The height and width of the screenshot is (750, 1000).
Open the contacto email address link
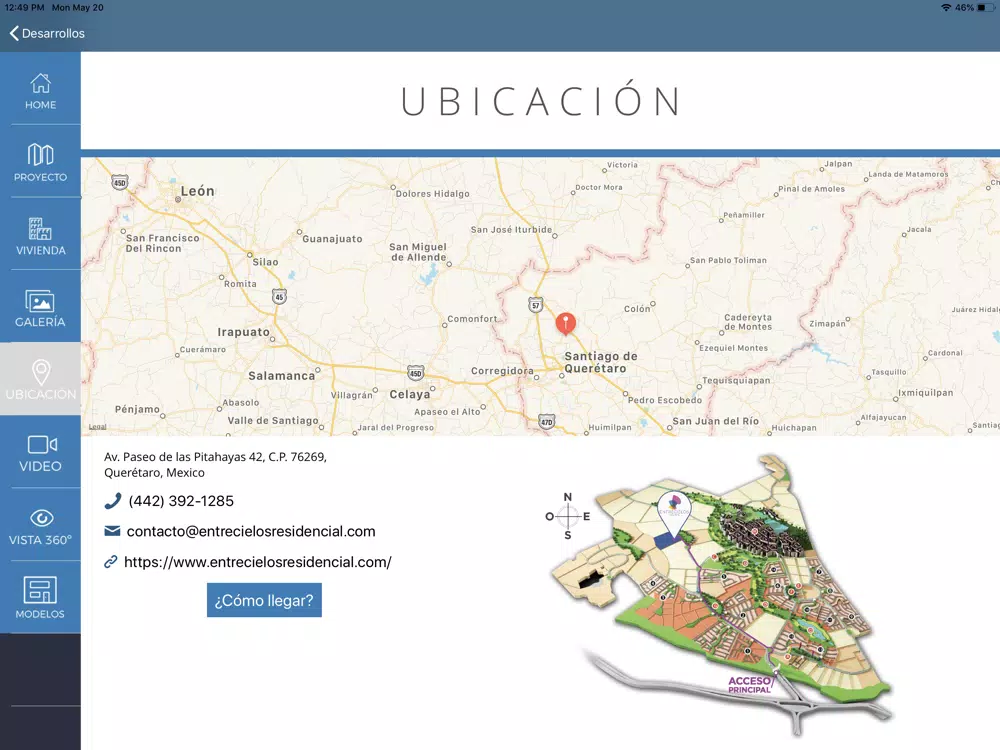tap(251, 531)
